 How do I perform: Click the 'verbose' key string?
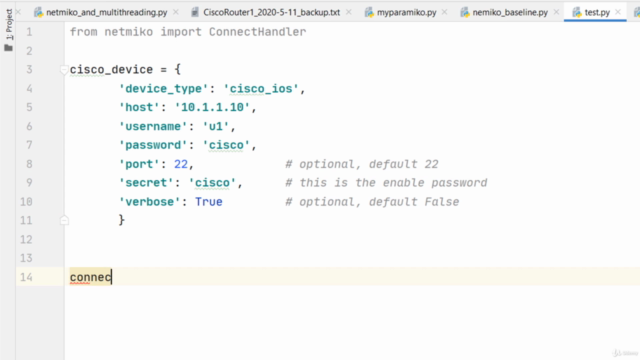click(150, 202)
